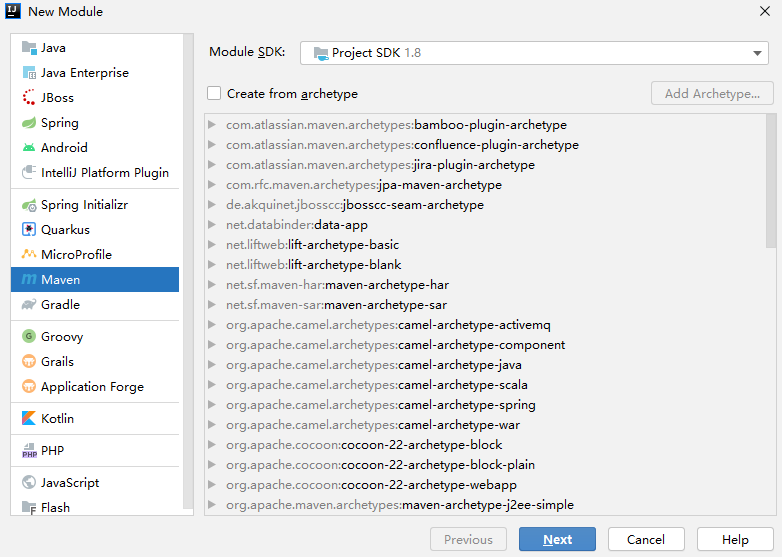The width and height of the screenshot is (782, 557).
Task: Expand the maven-archetype-j2ee-simple node
Action: pyautogui.click(x=213, y=505)
